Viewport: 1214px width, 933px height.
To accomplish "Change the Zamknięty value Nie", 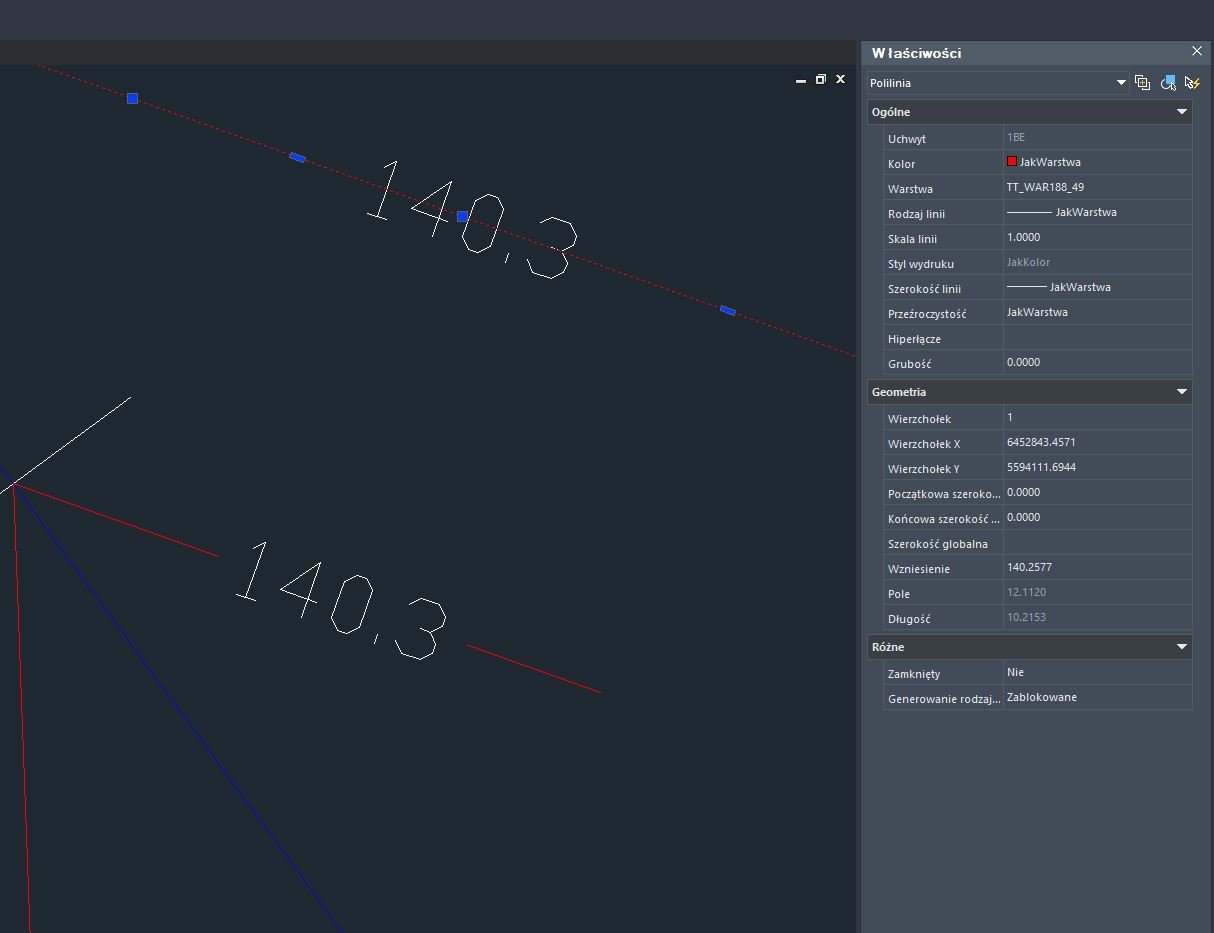I will (1097, 672).
